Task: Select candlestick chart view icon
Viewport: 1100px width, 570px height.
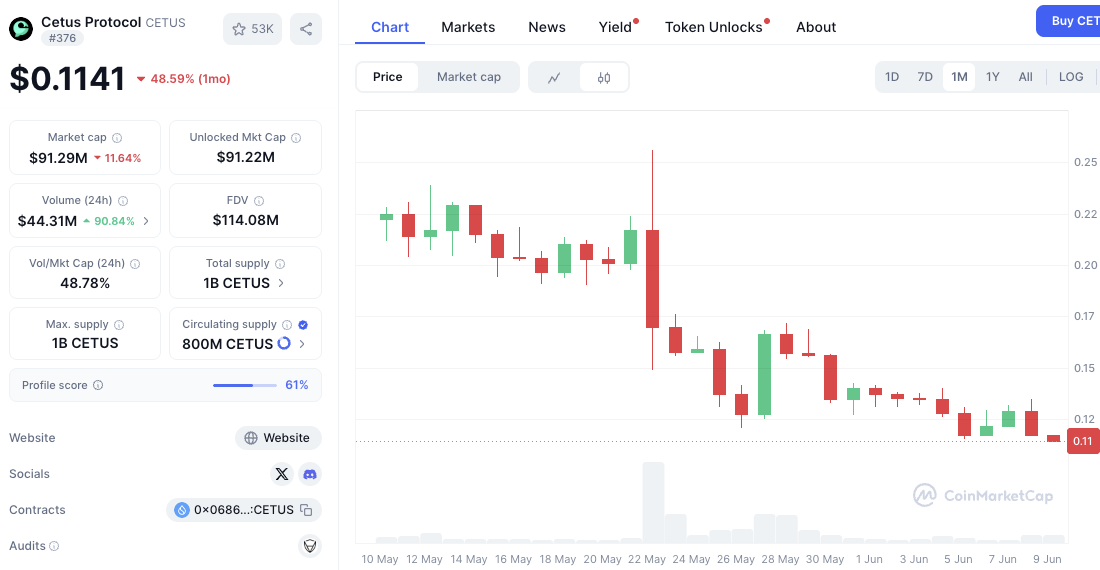Action: click(604, 77)
